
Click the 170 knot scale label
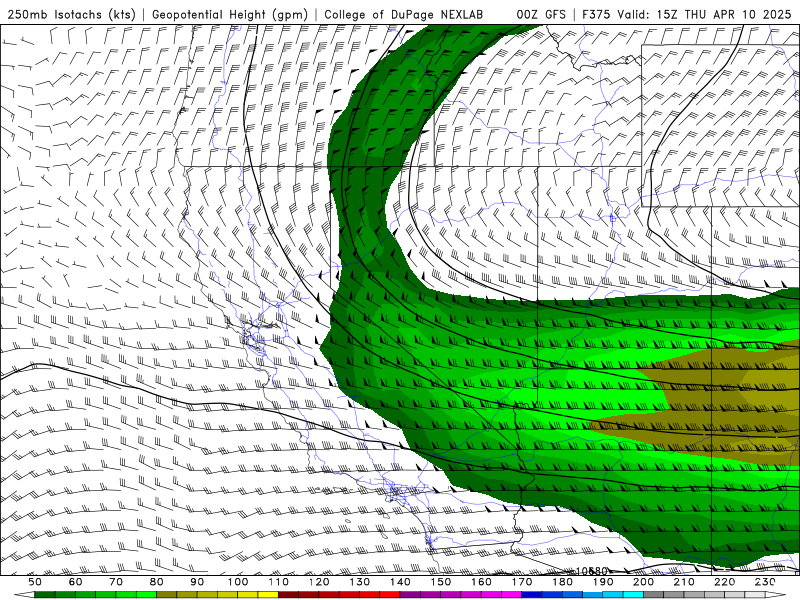(x=522, y=582)
